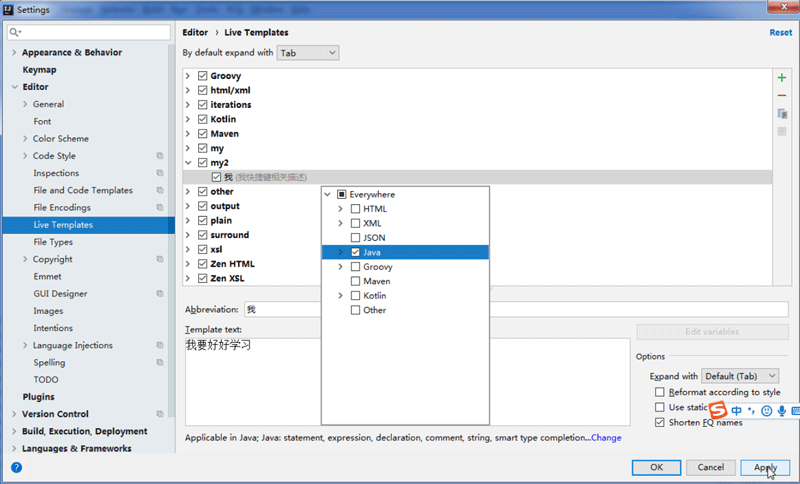Click the Reset link at top right
The width and height of the screenshot is (800, 484).
780,33
